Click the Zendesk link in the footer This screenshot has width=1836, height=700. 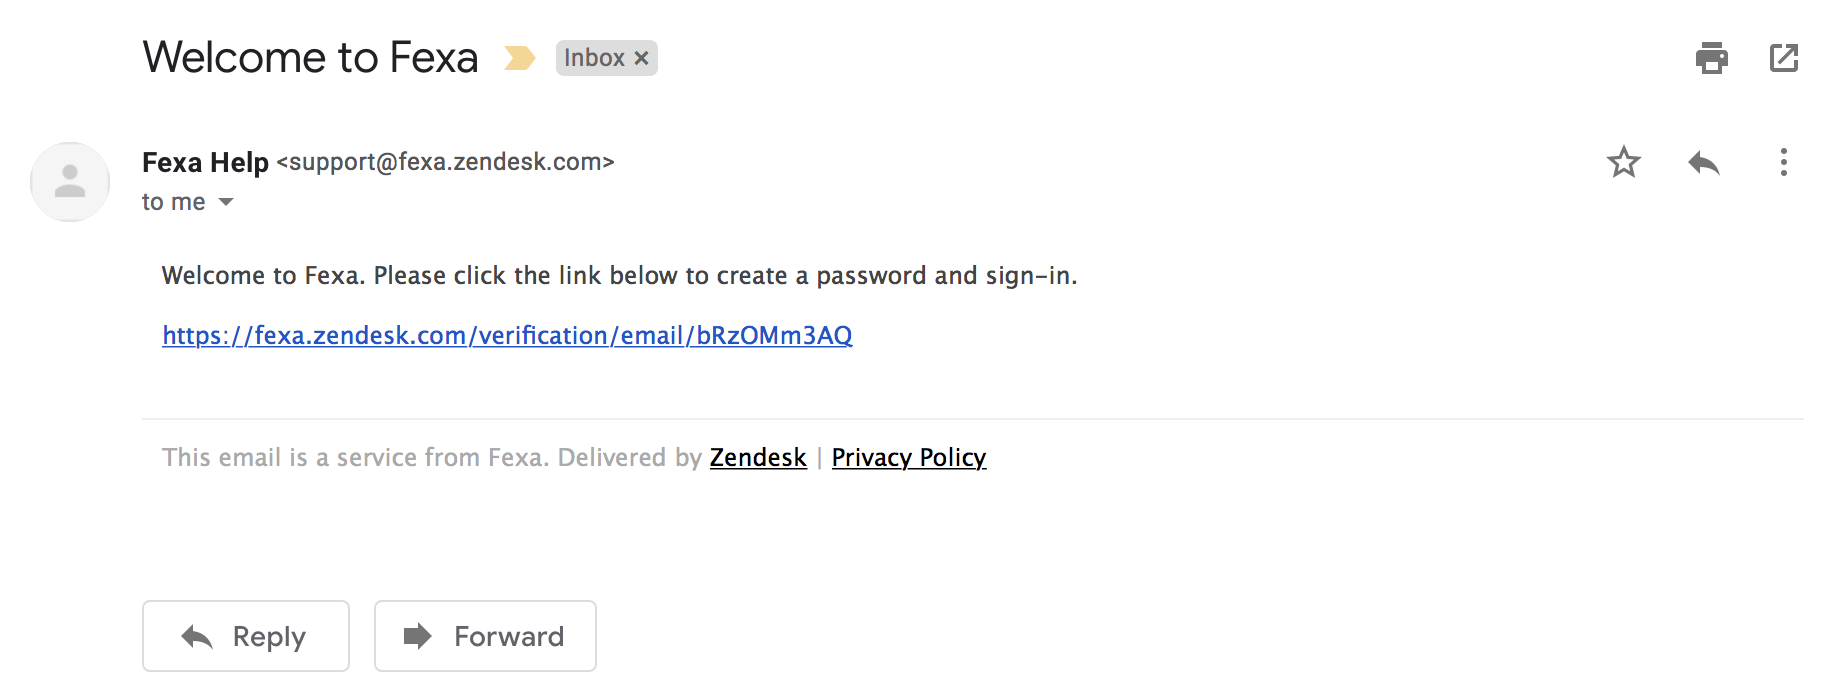click(757, 457)
